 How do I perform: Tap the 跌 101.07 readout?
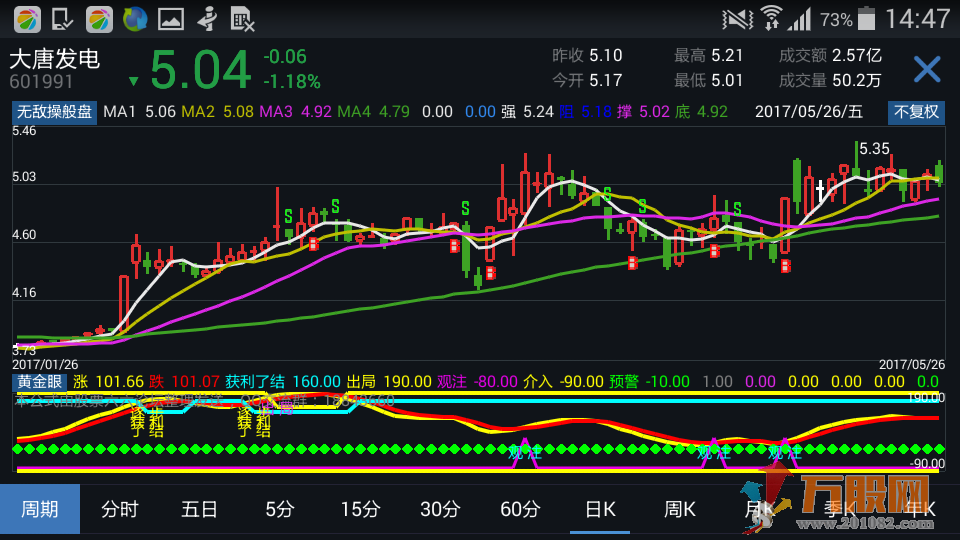click(184, 382)
